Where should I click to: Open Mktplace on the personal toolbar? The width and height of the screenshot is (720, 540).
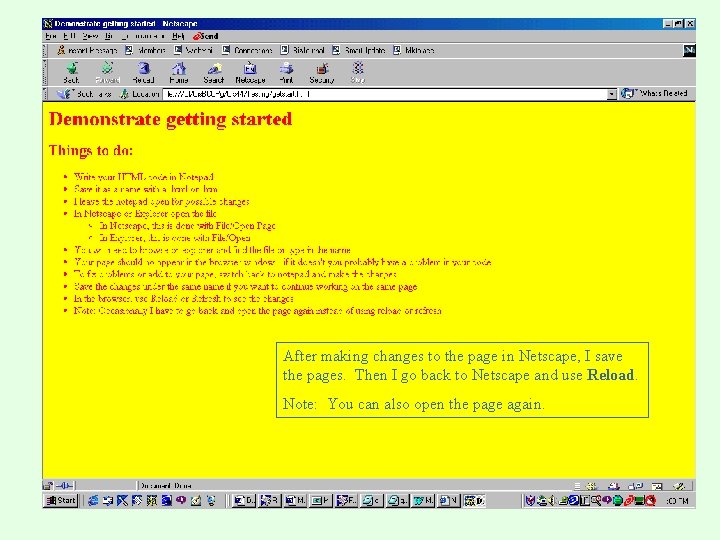click(x=414, y=51)
